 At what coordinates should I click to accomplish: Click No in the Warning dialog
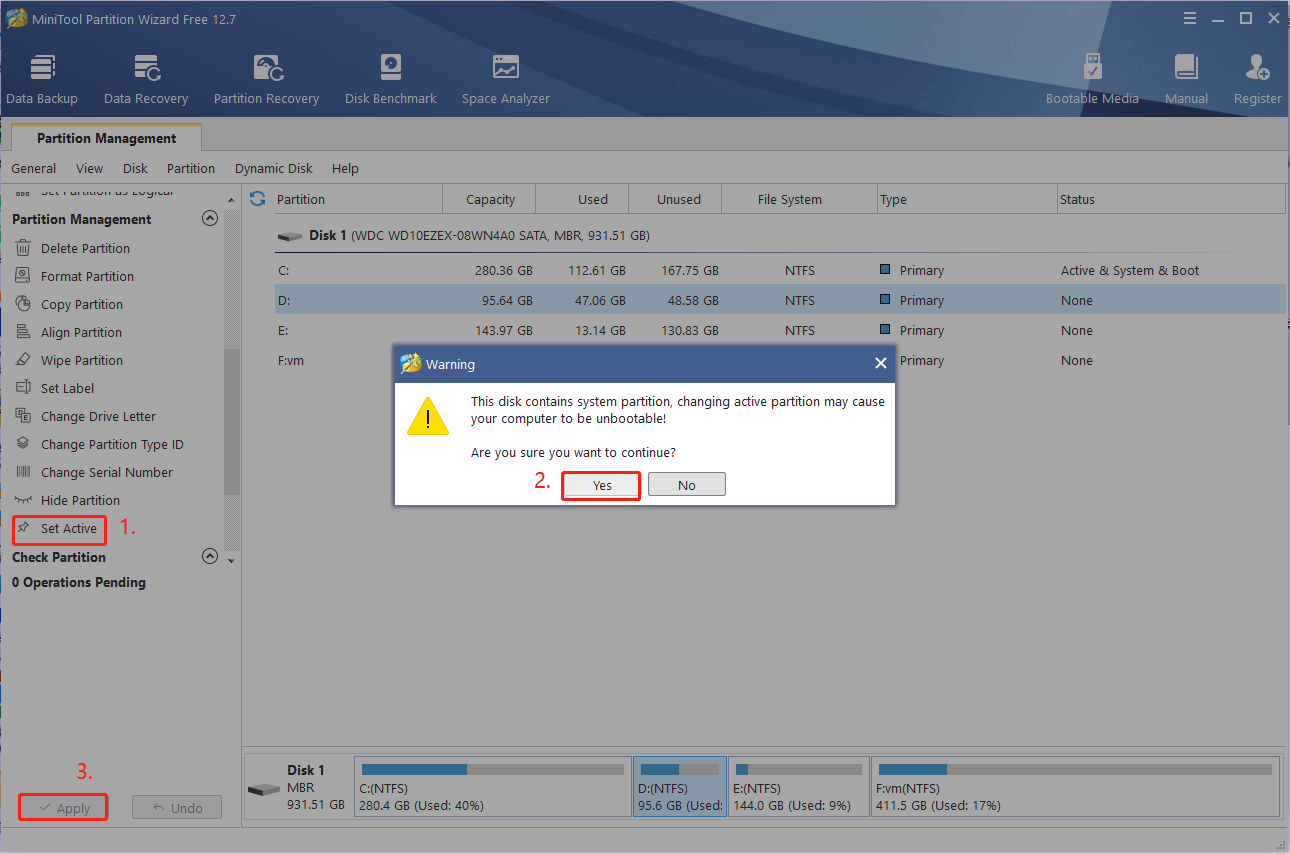coord(687,485)
